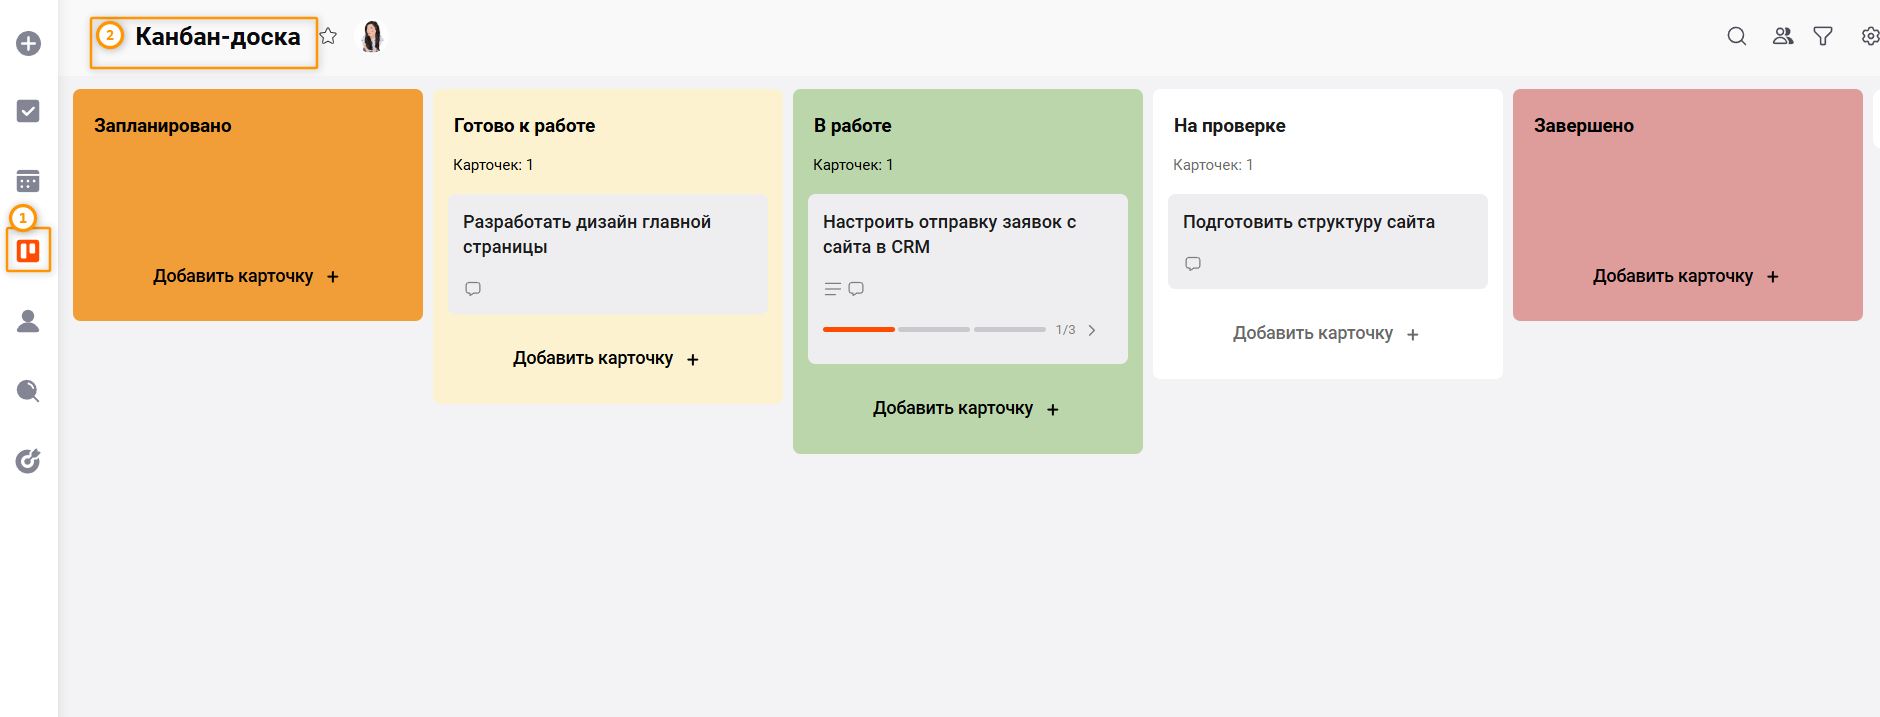
Task: Expand checklist chevron on CRM card
Action: click(1092, 330)
